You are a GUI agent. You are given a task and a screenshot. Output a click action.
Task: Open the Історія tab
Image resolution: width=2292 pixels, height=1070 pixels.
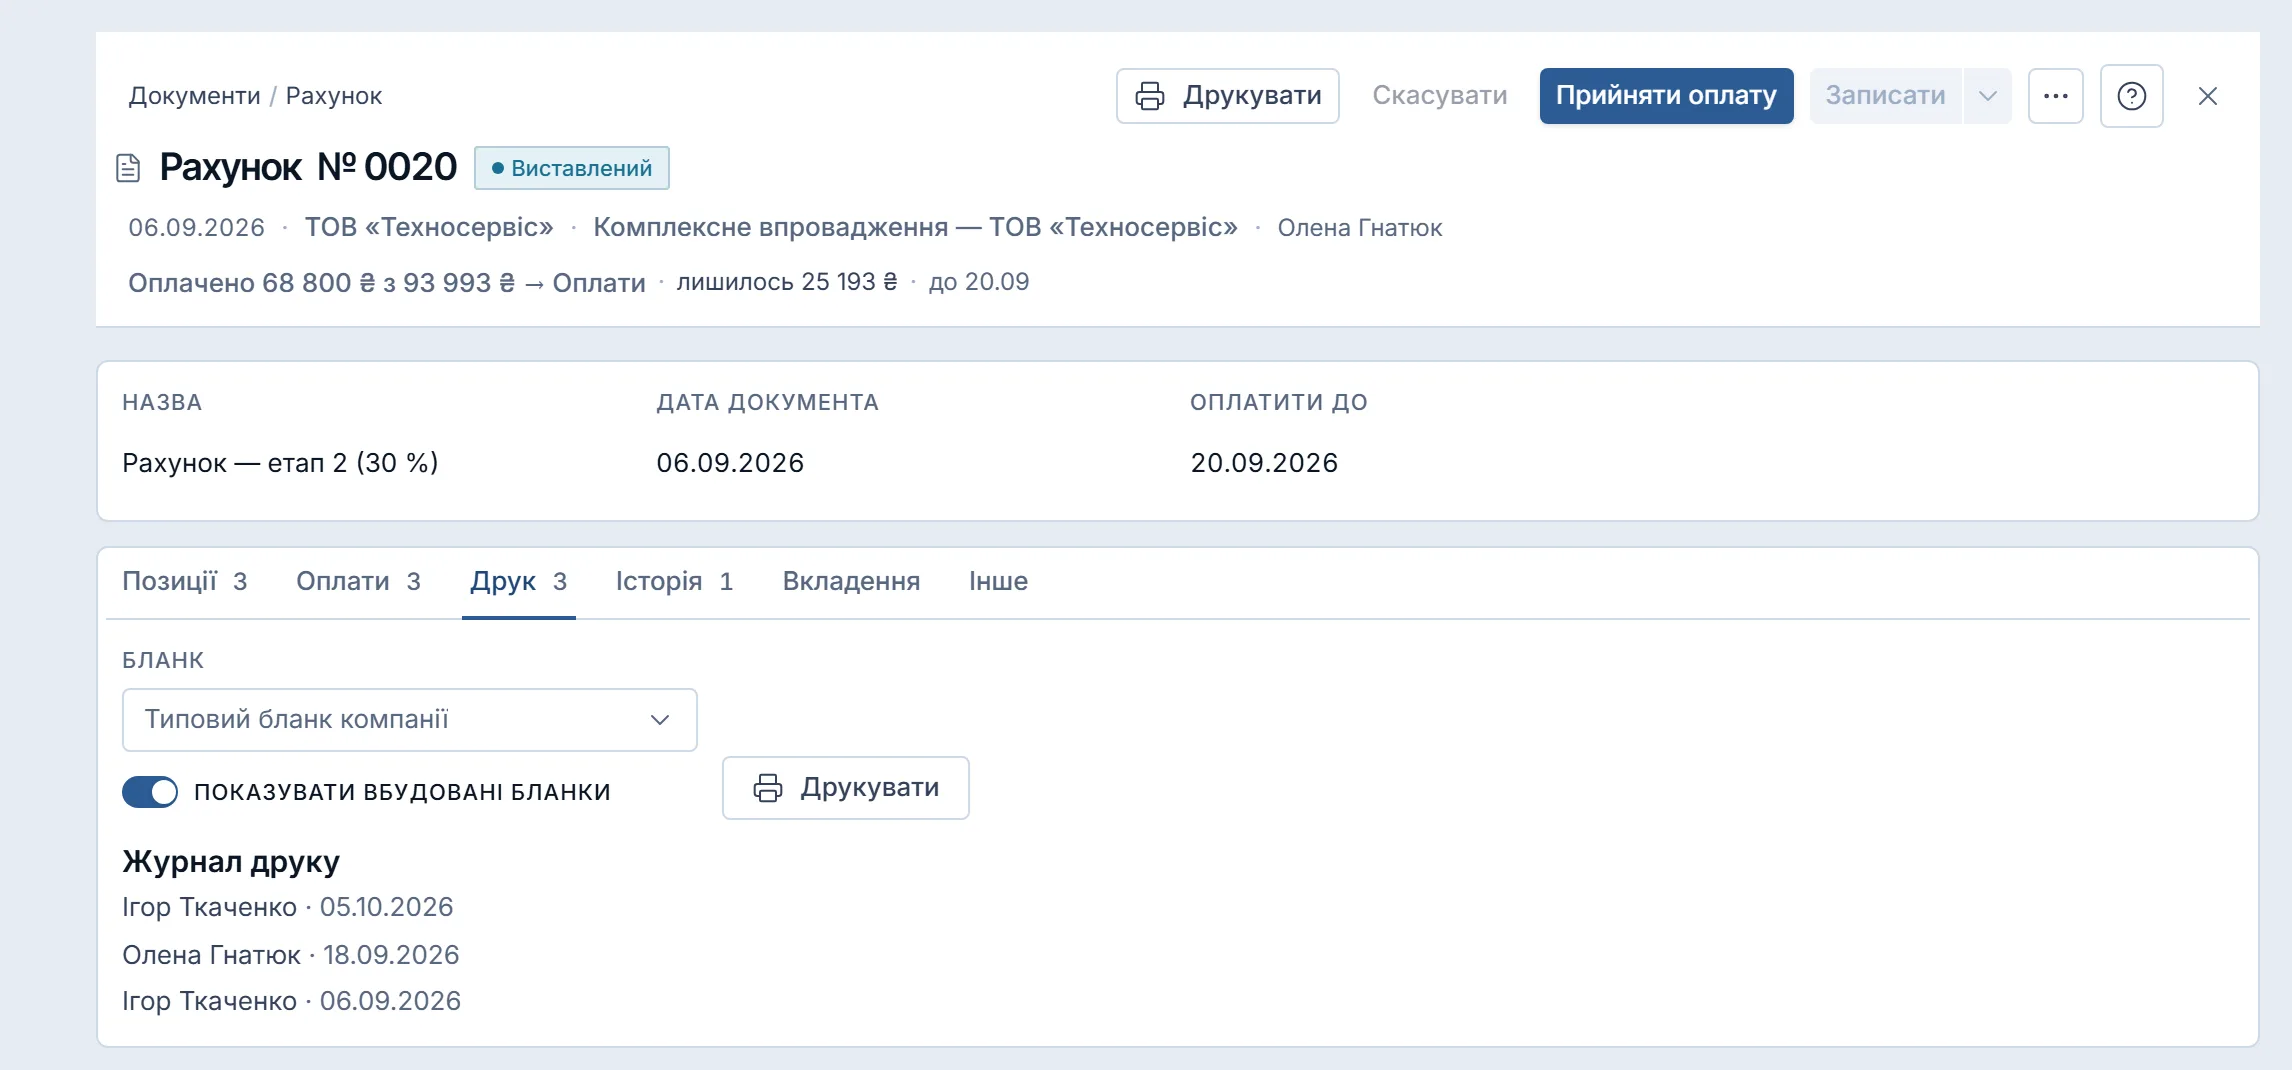coord(674,582)
